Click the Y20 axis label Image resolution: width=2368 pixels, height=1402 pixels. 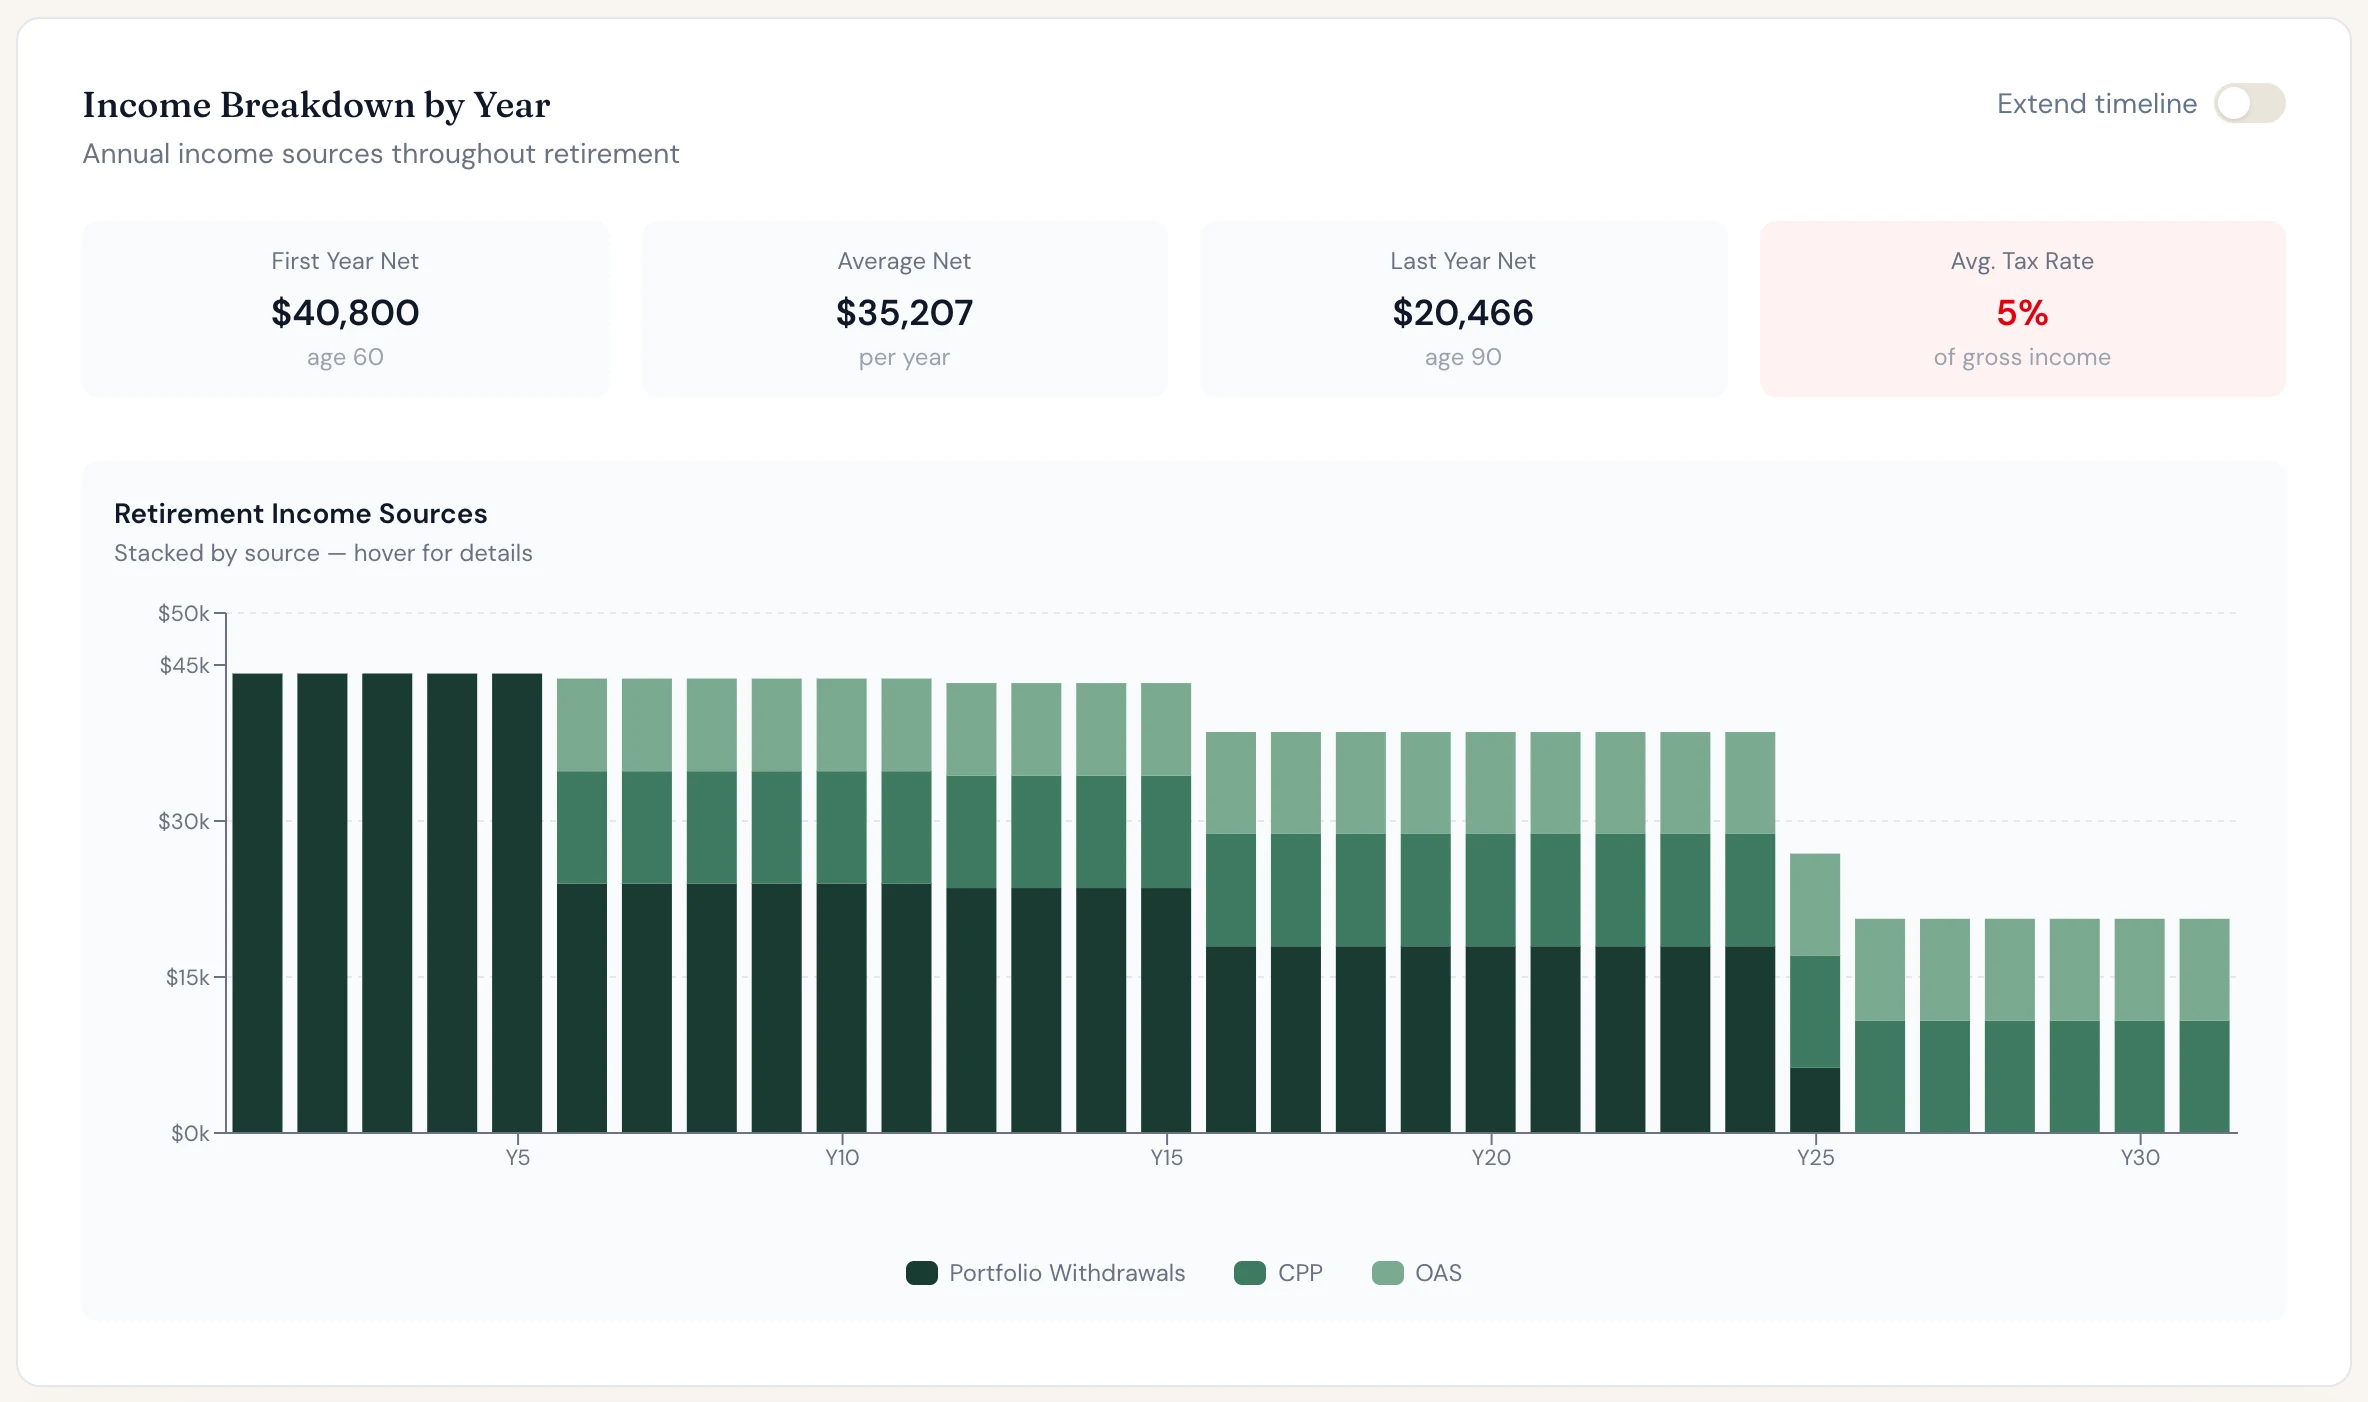tap(1491, 1158)
